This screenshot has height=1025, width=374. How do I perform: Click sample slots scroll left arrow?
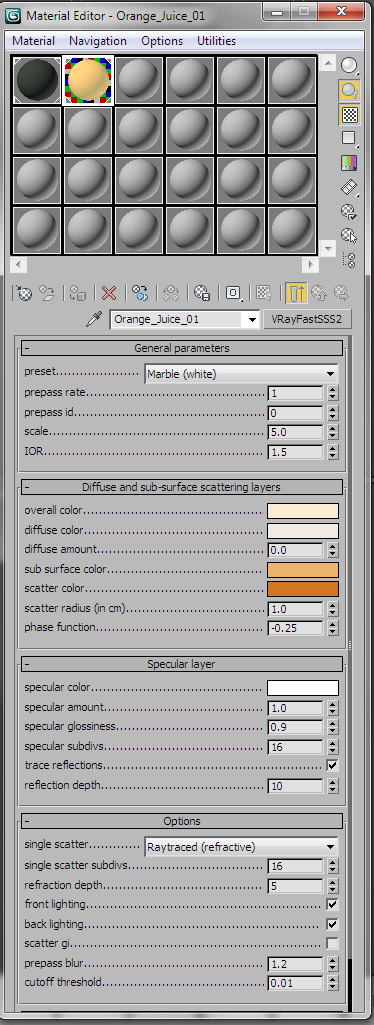tap(18, 265)
